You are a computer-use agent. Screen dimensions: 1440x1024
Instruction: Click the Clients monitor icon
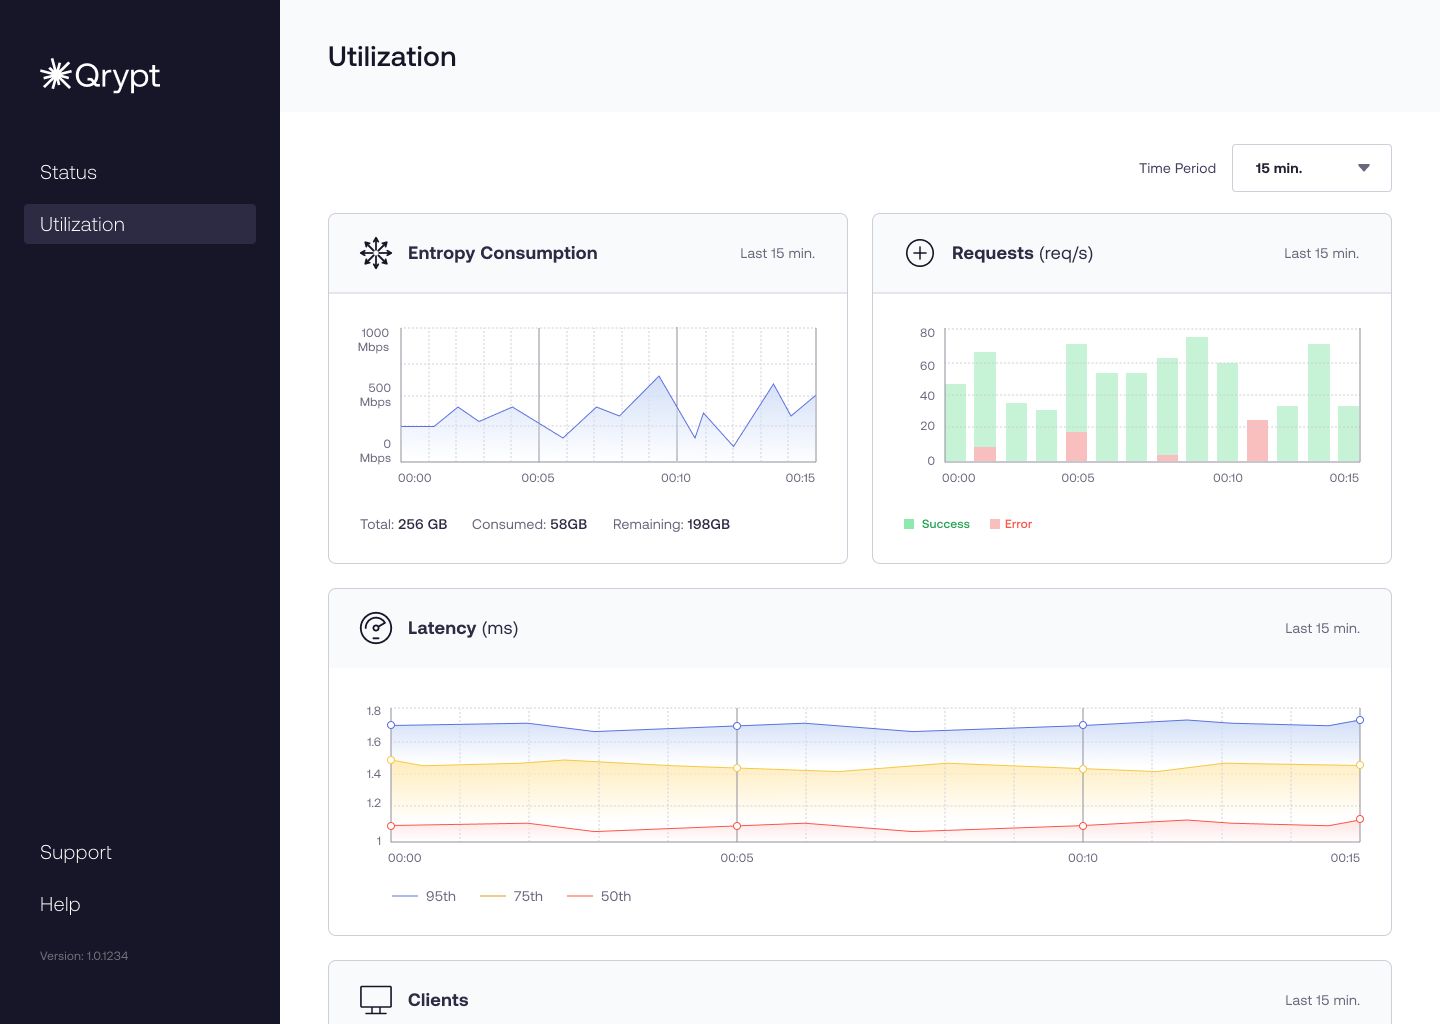pyautogui.click(x=376, y=1000)
